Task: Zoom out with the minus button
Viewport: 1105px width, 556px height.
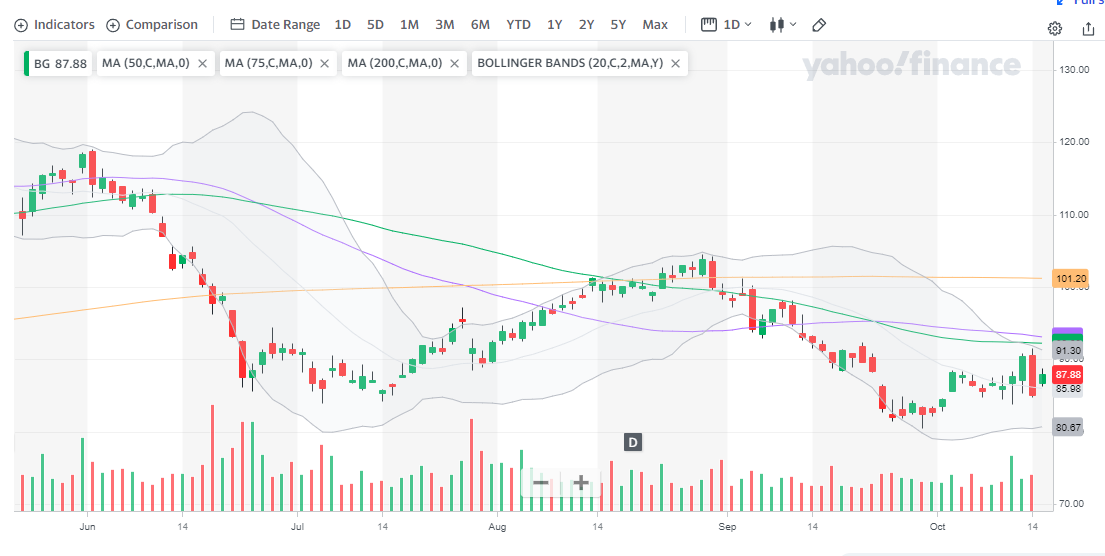Action: coord(540,483)
